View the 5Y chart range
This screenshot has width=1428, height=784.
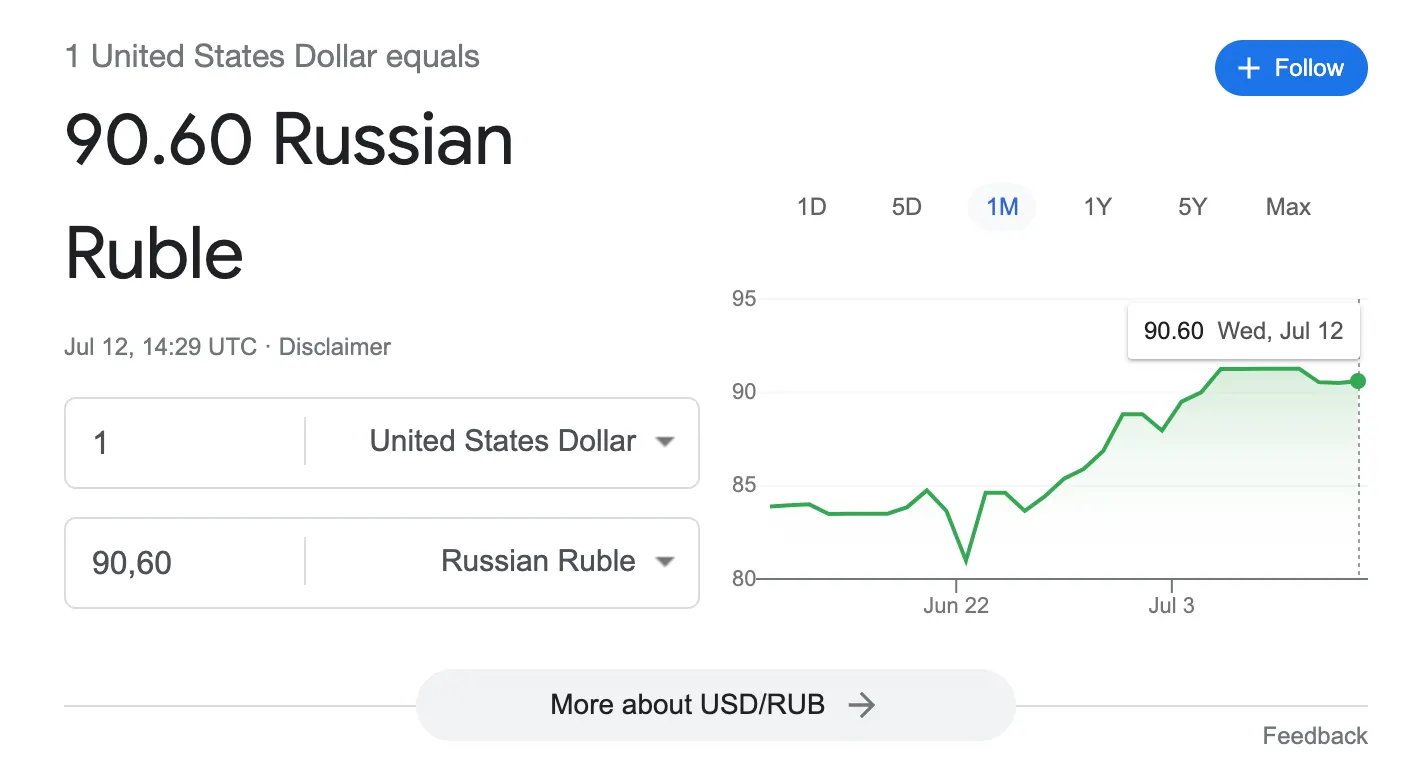tap(1192, 207)
